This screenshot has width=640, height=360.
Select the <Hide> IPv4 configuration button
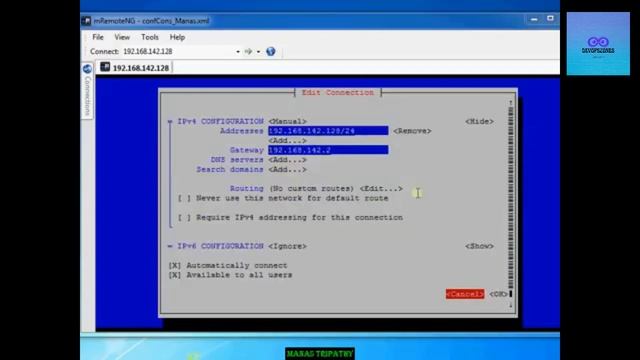479,121
